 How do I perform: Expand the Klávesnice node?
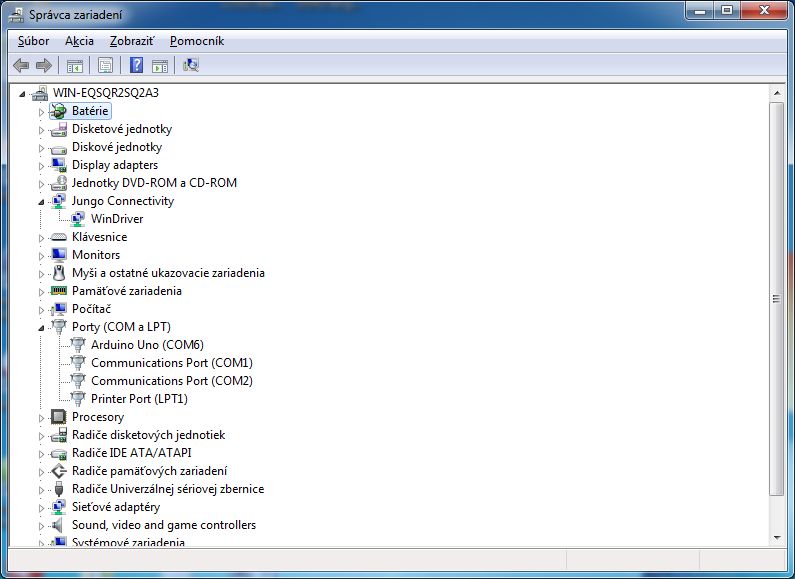click(x=42, y=238)
